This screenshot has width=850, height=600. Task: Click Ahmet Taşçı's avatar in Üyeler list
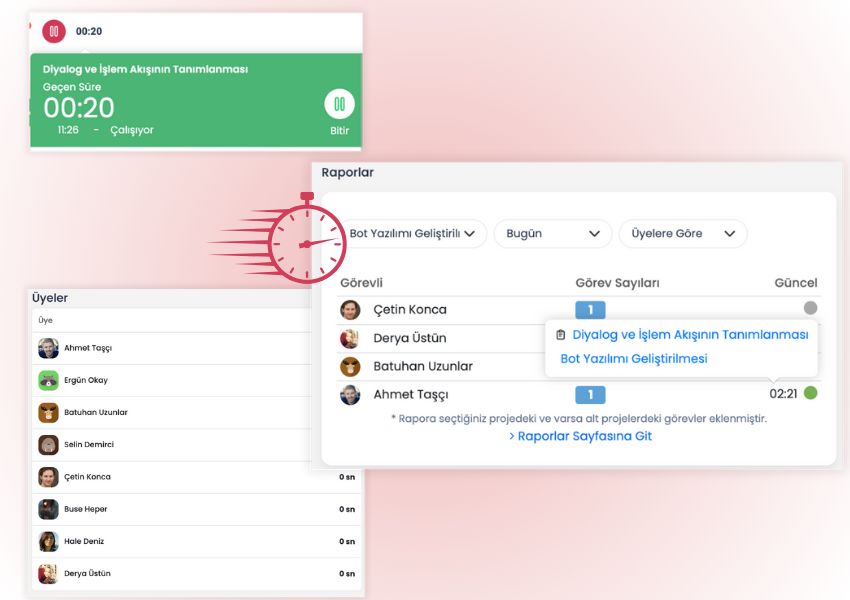click(x=48, y=348)
